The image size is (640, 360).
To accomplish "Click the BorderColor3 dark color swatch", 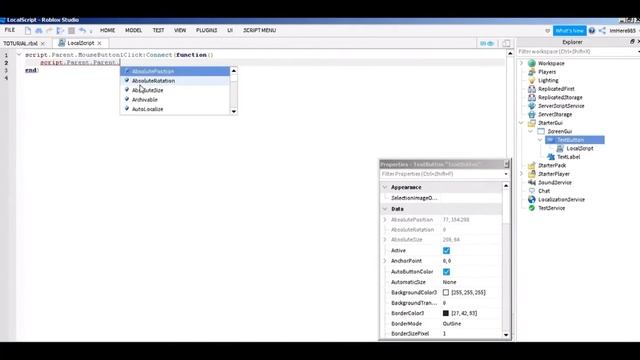I will (446, 313).
